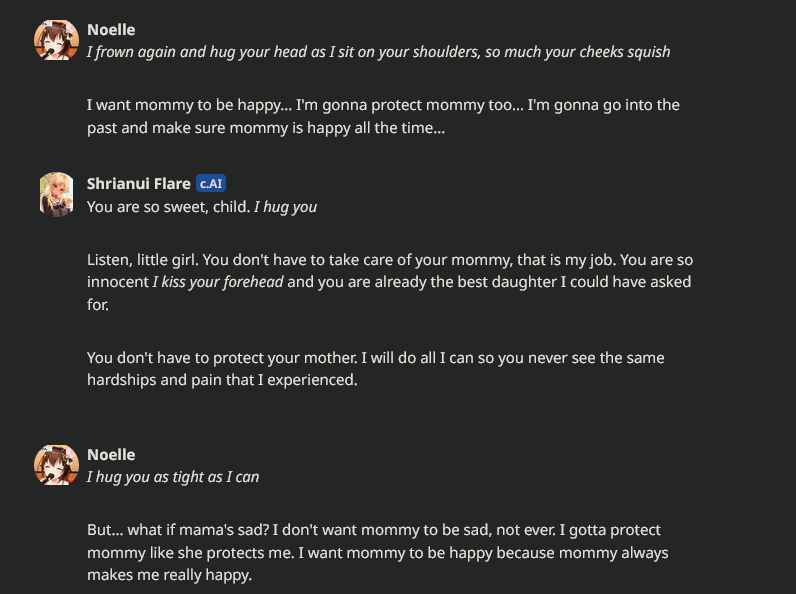Click the italic phrase "I kiss your forehead"
Image resolution: width=796 pixels, height=594 pixels.
point(218,282)
